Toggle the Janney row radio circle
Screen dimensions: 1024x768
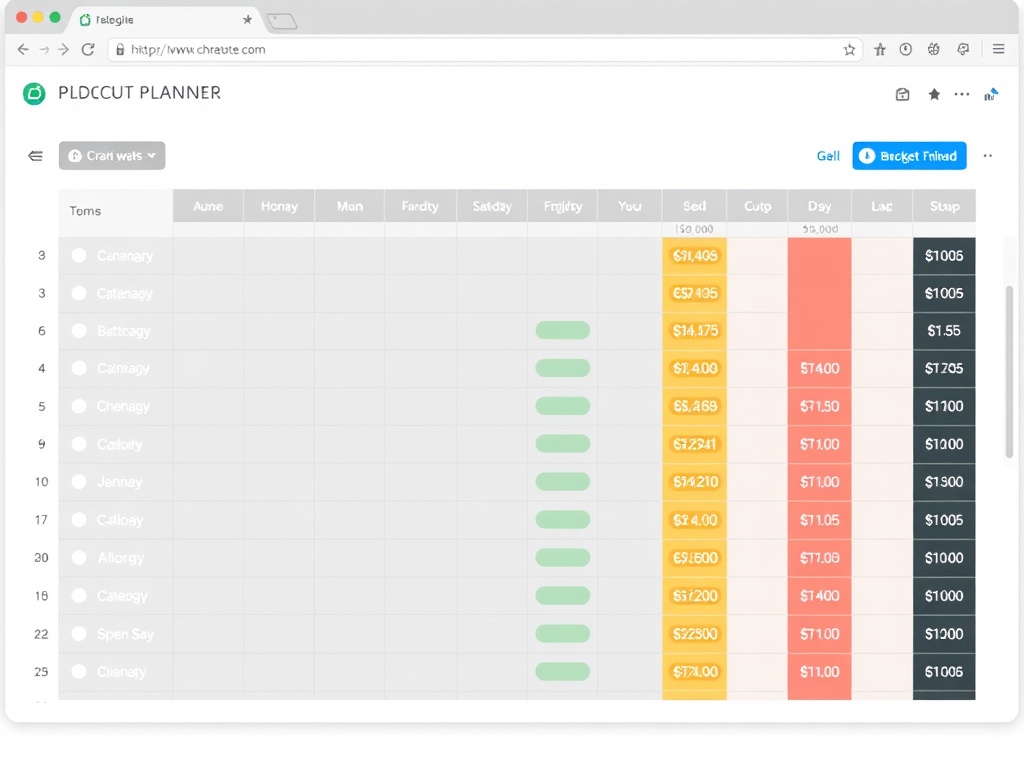pos(79,482)
